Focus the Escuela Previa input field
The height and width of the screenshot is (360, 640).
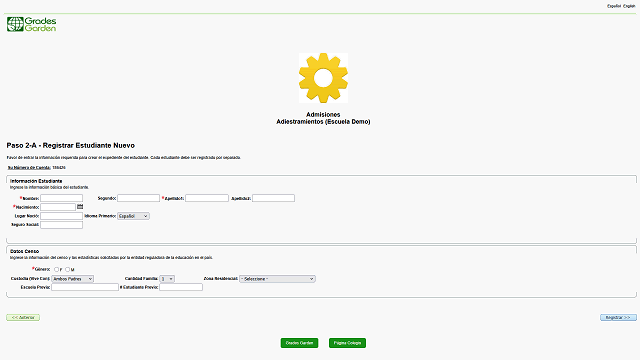tap(85, 287)
